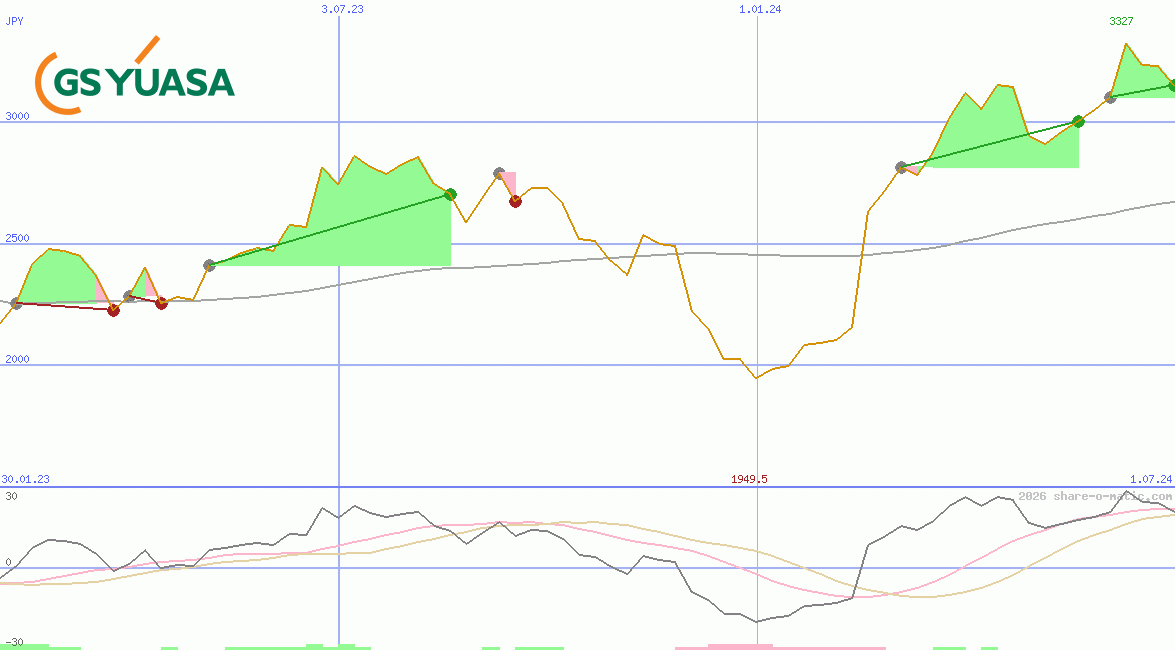This screenshot has height=650, width=1175.
Task: Select the 30.01.23 start date label
Action: pyautogui.click(x=25, y=480)
